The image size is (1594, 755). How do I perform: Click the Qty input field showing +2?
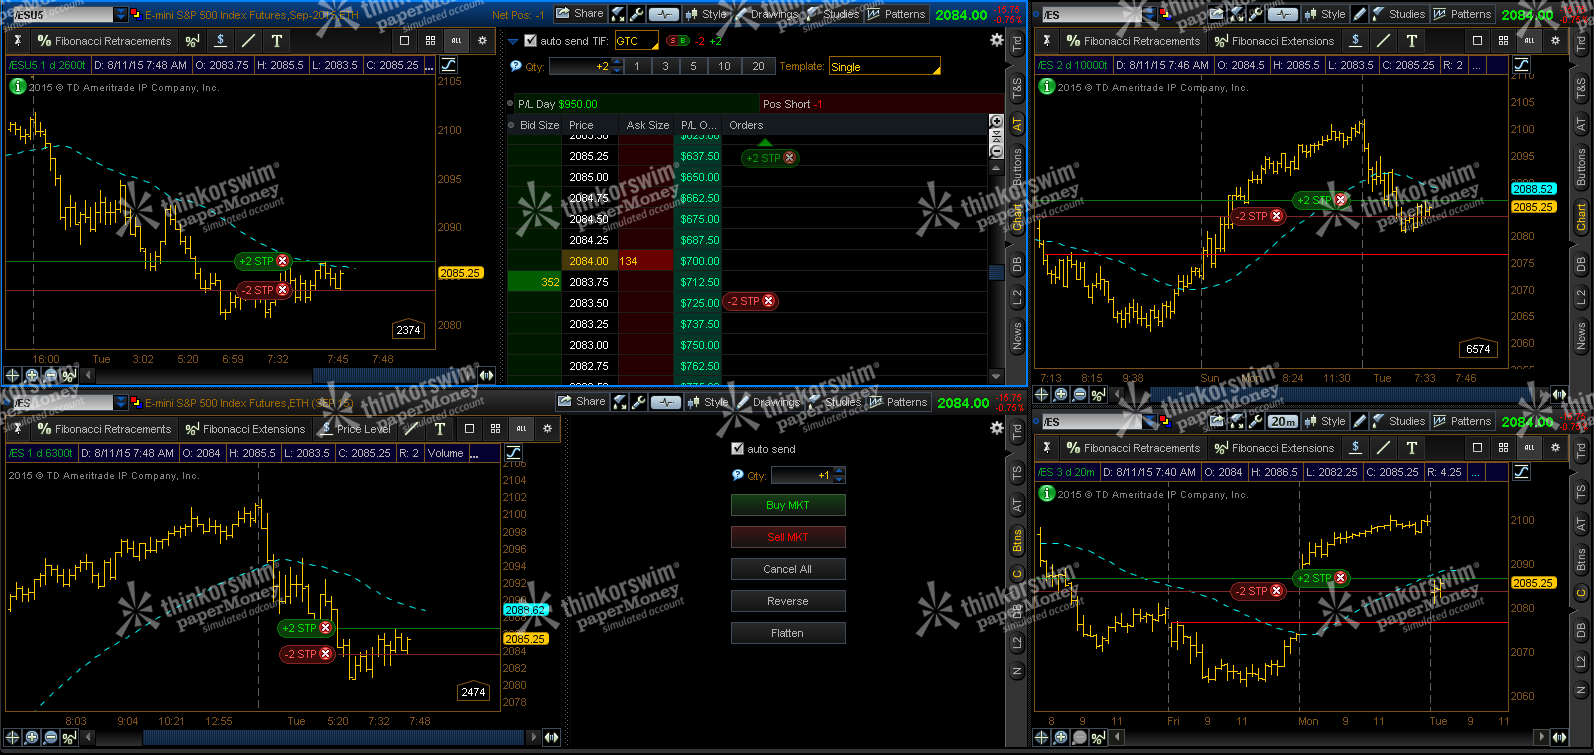tap(580, 67)
